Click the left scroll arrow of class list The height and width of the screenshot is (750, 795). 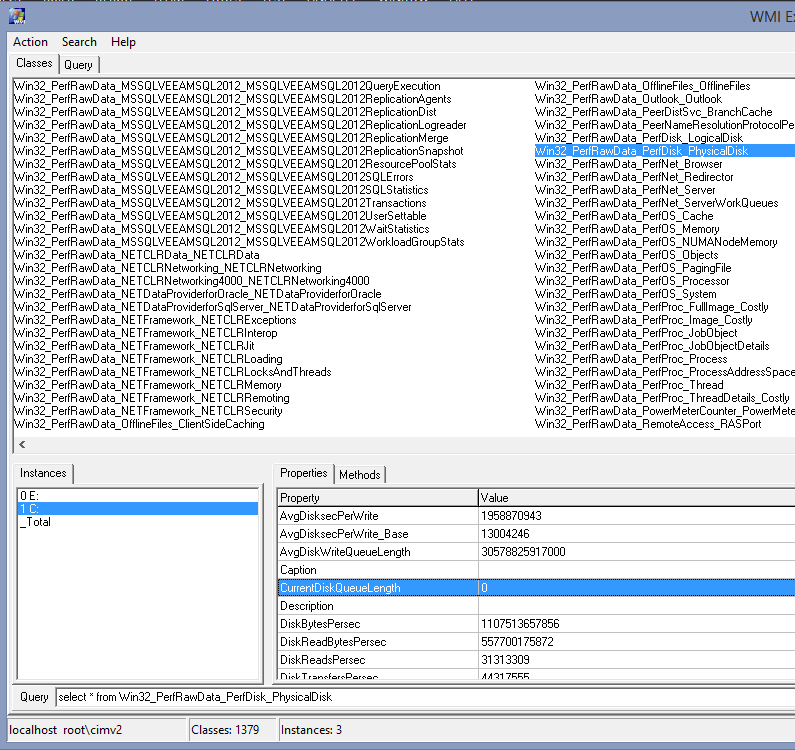click(x=22, y=445)
